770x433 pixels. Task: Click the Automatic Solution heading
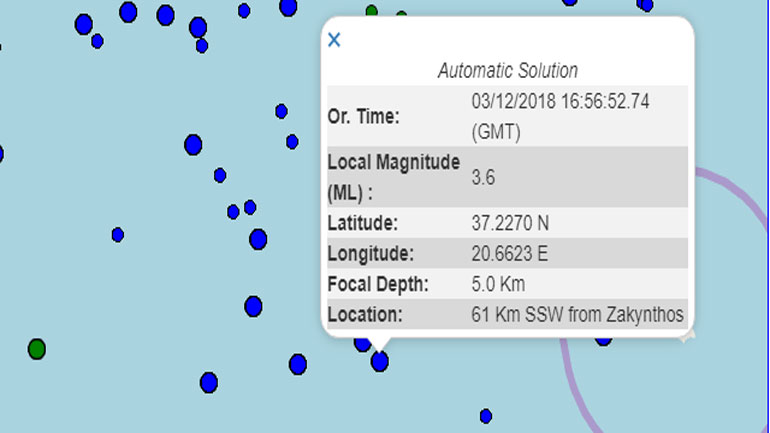(x=508, y=71)
